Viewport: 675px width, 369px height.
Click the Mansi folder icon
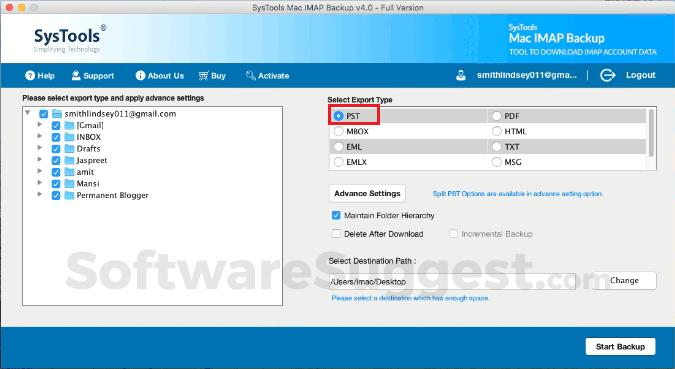coord(69,183)
